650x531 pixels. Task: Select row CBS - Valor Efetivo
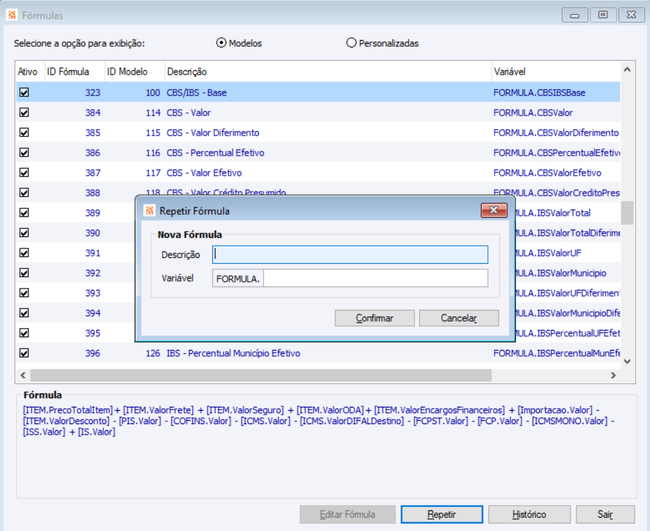point(318,172)
